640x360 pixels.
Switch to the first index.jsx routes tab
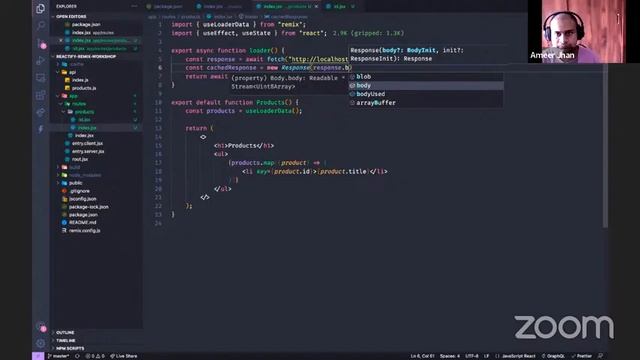(219, 7)
